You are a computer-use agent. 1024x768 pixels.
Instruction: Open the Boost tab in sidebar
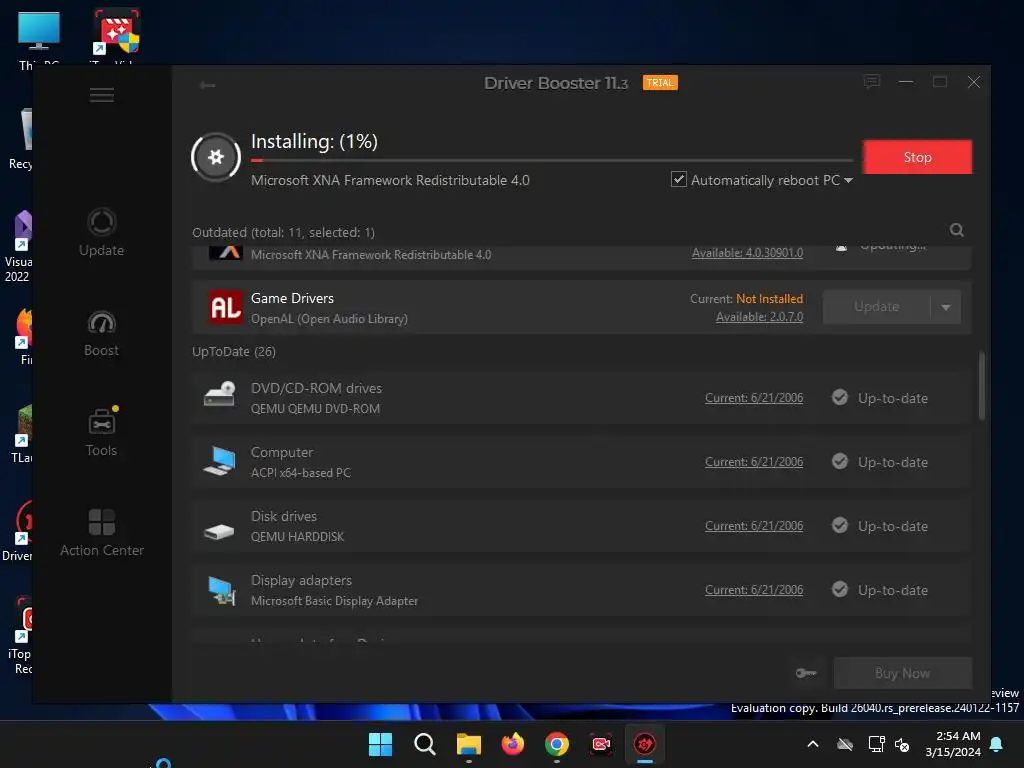pos(101,333)
